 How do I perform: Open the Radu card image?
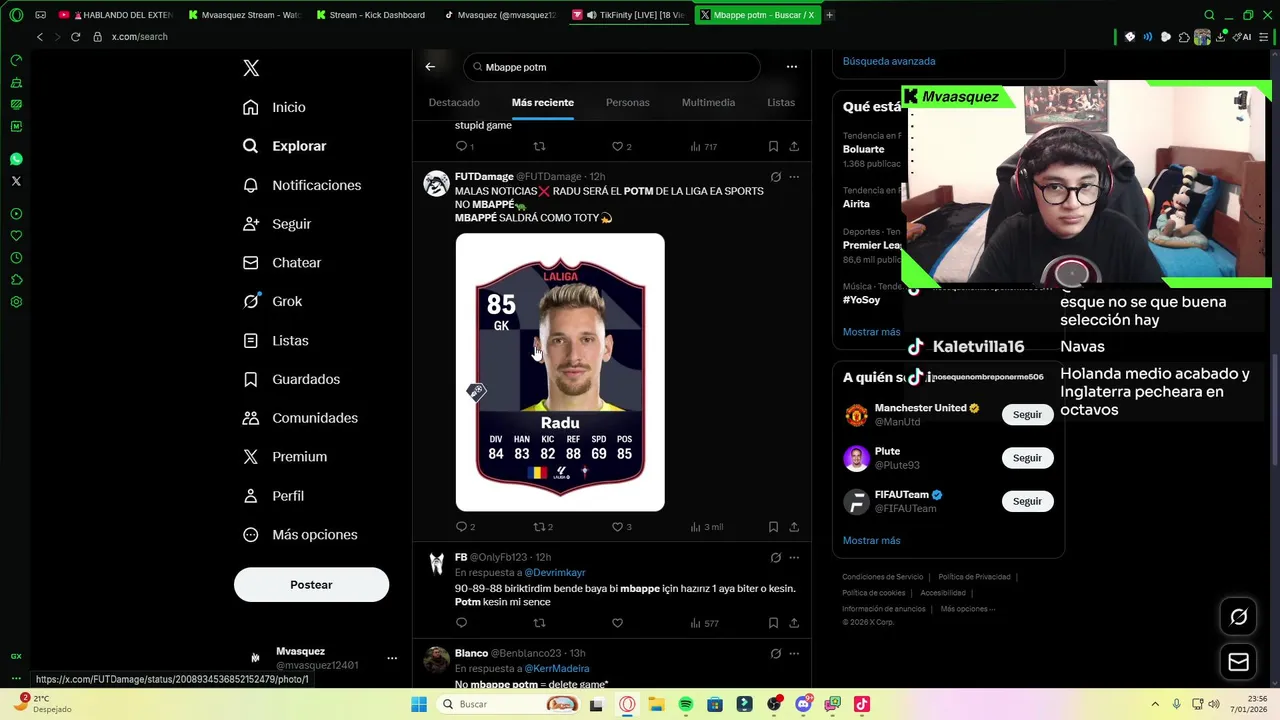(560, 372)
